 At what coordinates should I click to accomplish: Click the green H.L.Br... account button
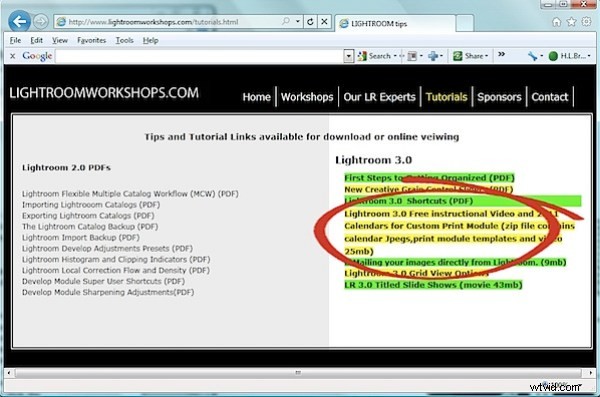pyautogui.click(x=569, y=56)
